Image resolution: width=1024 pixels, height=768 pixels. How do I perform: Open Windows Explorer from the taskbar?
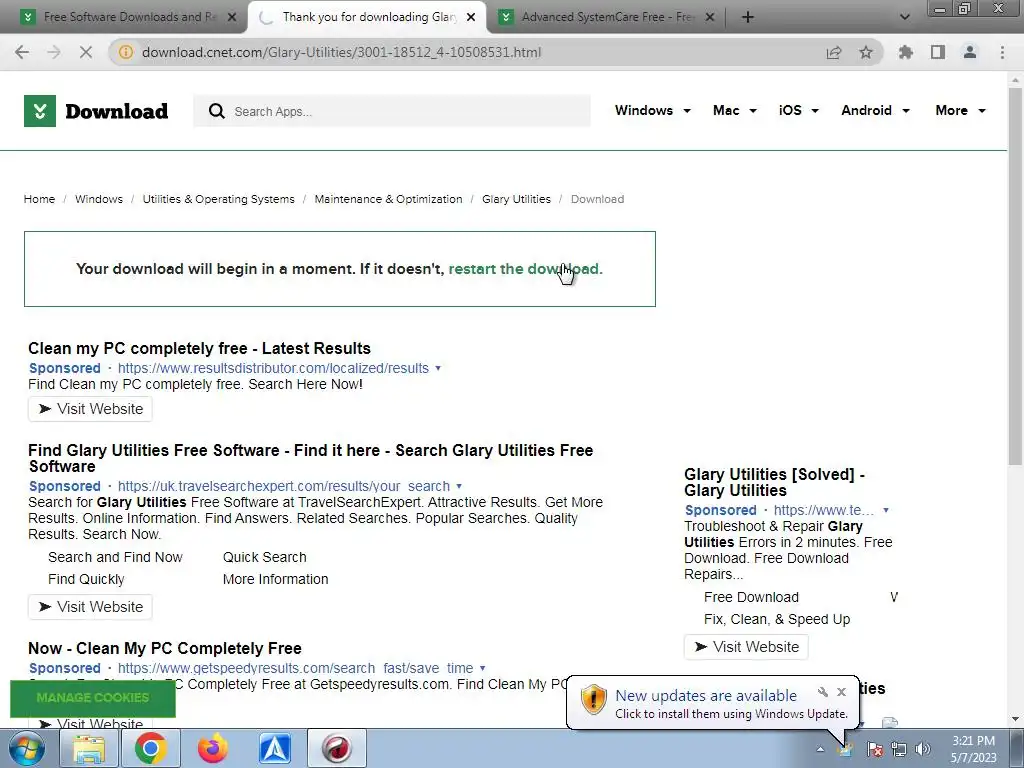(88, 748)
